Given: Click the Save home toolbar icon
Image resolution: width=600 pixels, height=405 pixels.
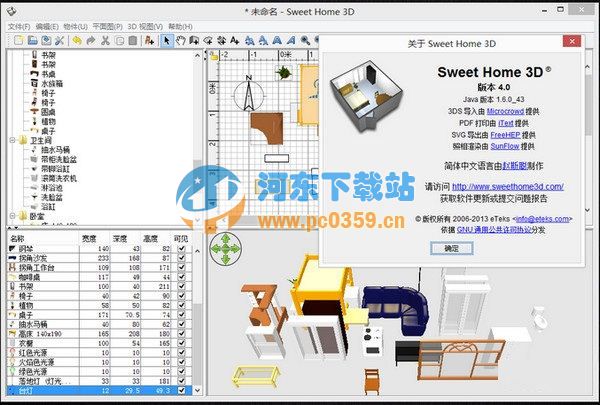Looking at the screenshot, I should pyautogui.click(x=46, y=40).
